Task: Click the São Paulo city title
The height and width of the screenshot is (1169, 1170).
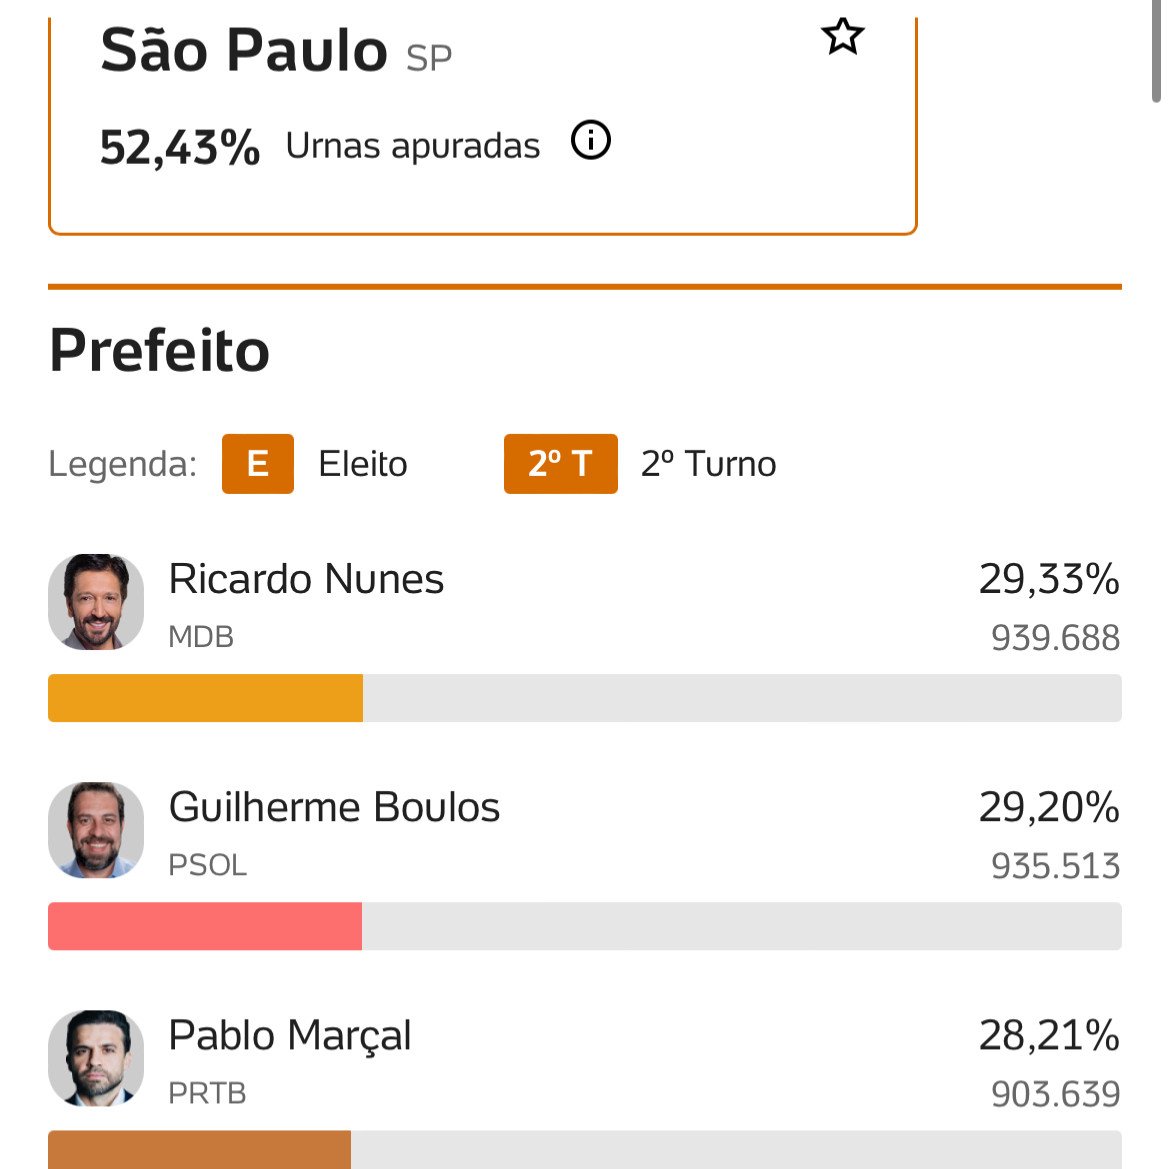Action: point(244,51)
